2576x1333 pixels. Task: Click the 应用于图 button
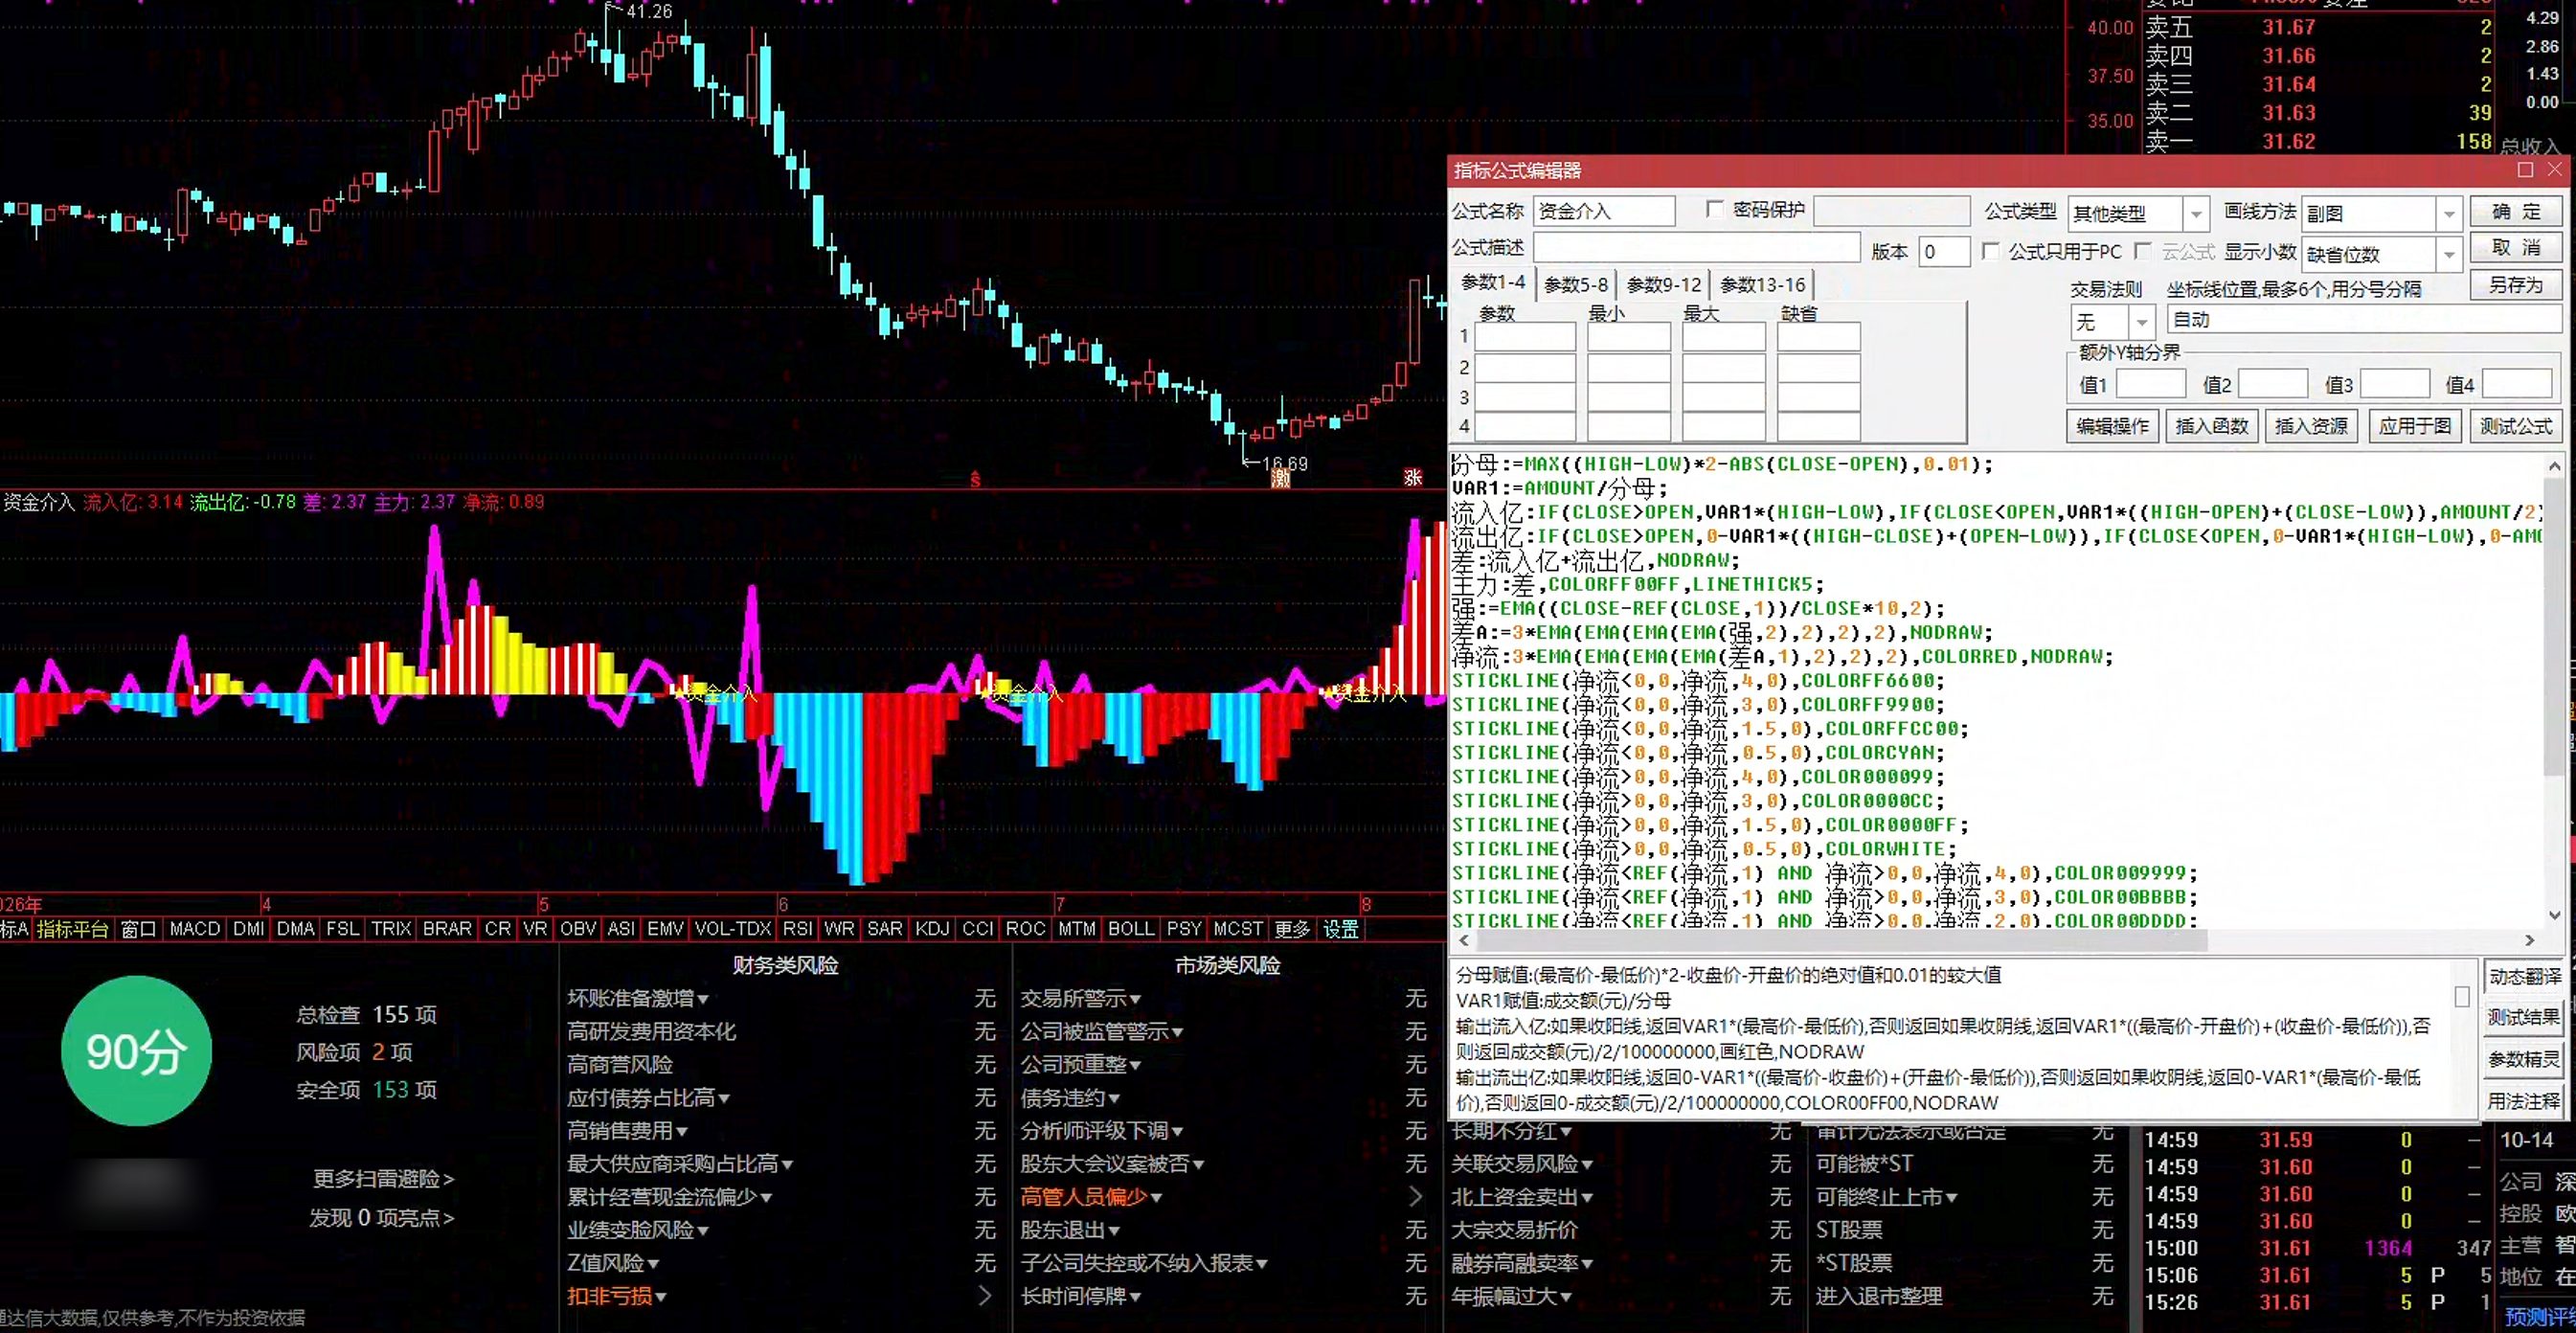coord(2415,426)
